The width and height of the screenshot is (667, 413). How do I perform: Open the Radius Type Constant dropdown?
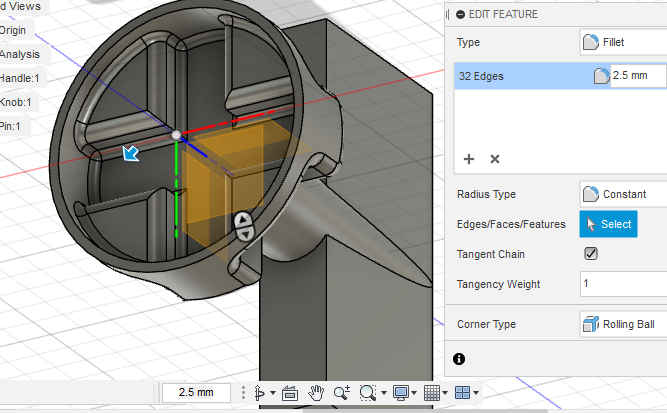point(622,194)
